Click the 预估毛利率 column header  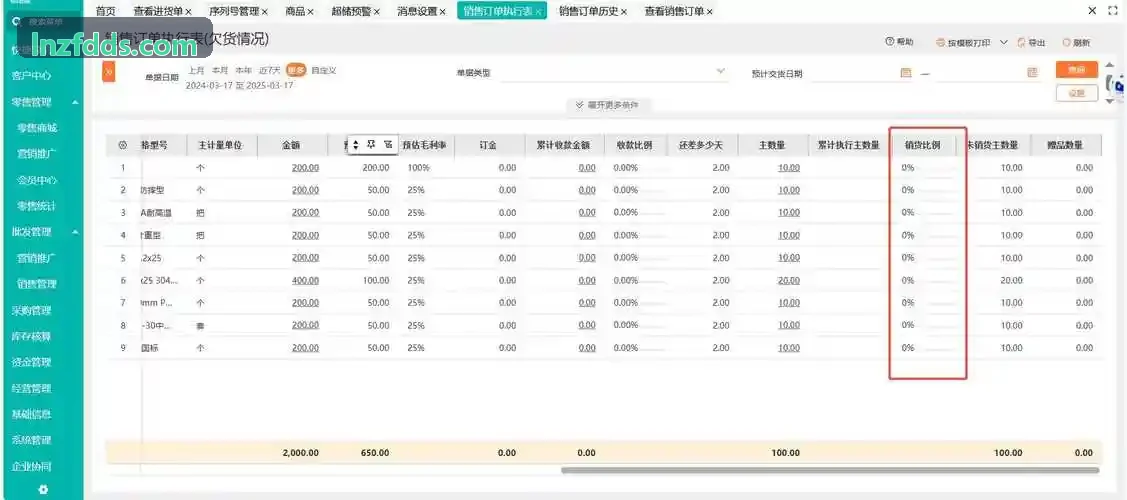point(424,145)
